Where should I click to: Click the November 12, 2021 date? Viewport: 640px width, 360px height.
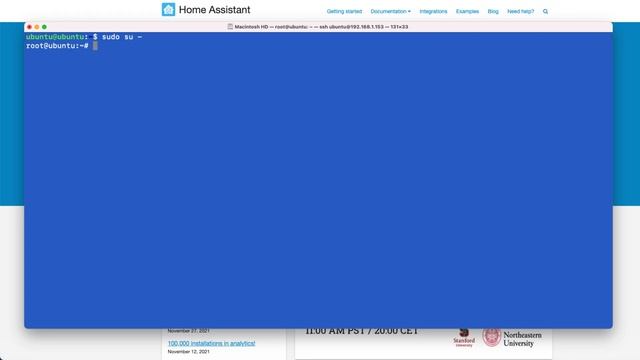pos(189,351)
